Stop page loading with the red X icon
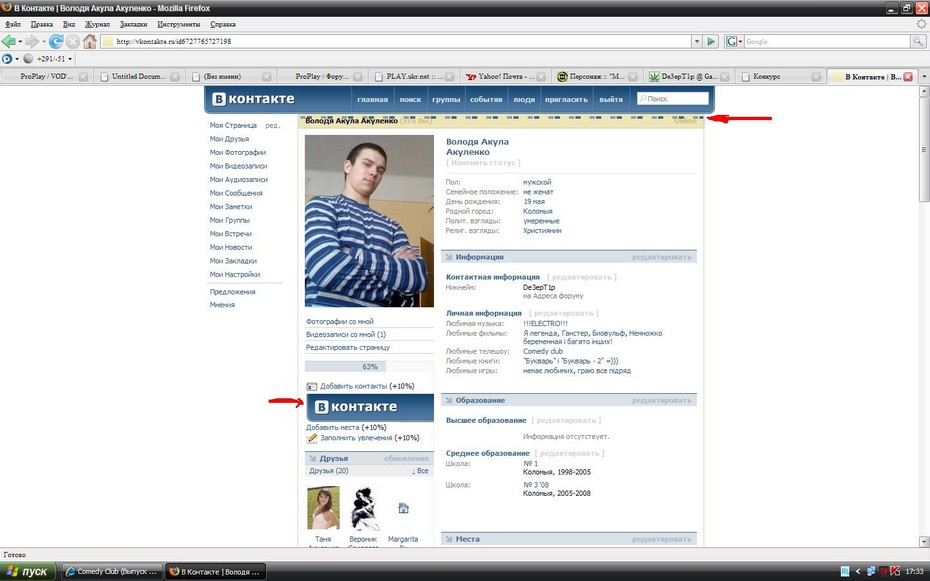930x581 pixels. point(73,41)
